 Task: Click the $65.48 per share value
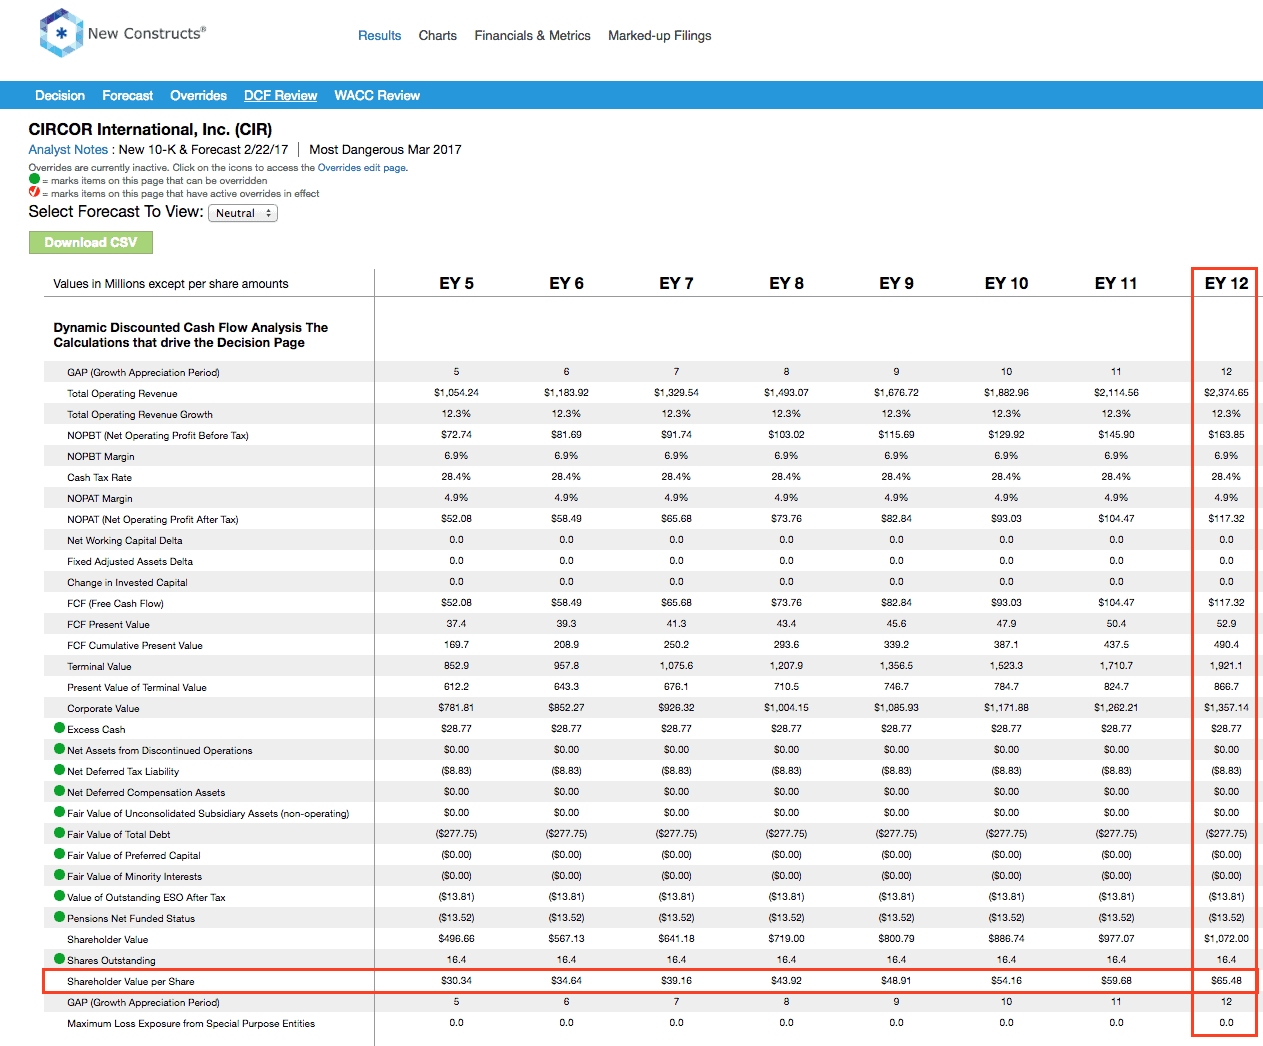click(1227, 980)
